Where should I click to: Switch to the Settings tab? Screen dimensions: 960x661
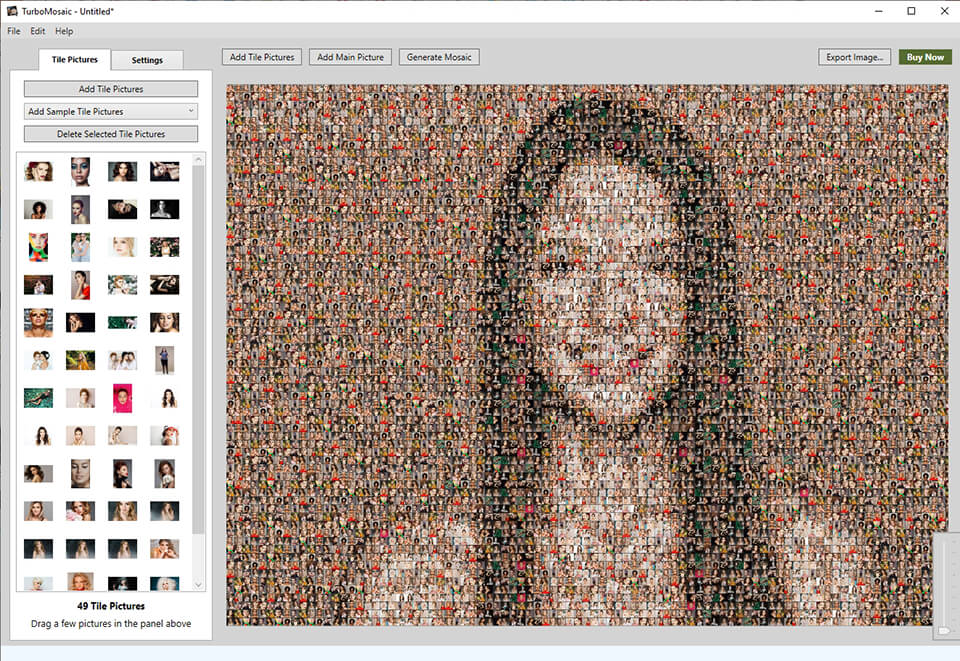[147, 60]
